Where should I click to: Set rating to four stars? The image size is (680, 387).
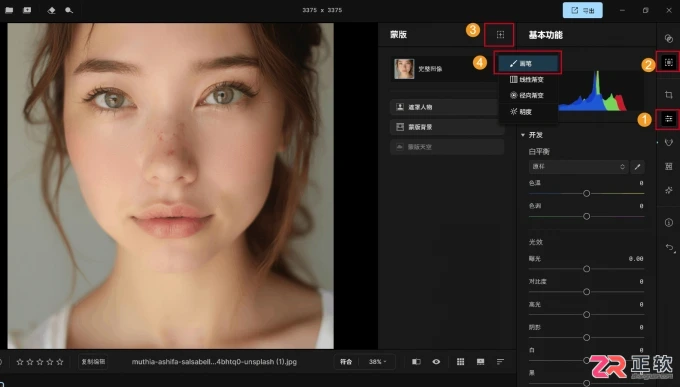(50, 362)
